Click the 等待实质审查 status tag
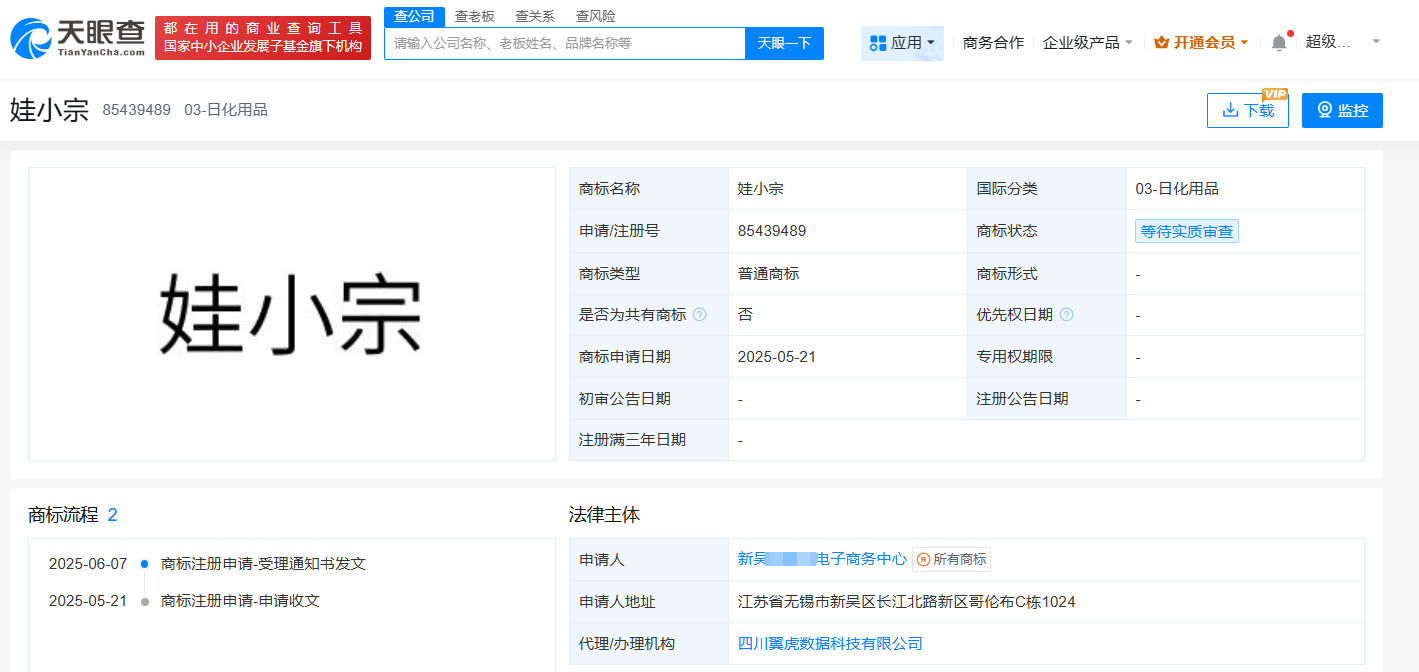Screen dimensions: 1419x672 coord(1186,231)
